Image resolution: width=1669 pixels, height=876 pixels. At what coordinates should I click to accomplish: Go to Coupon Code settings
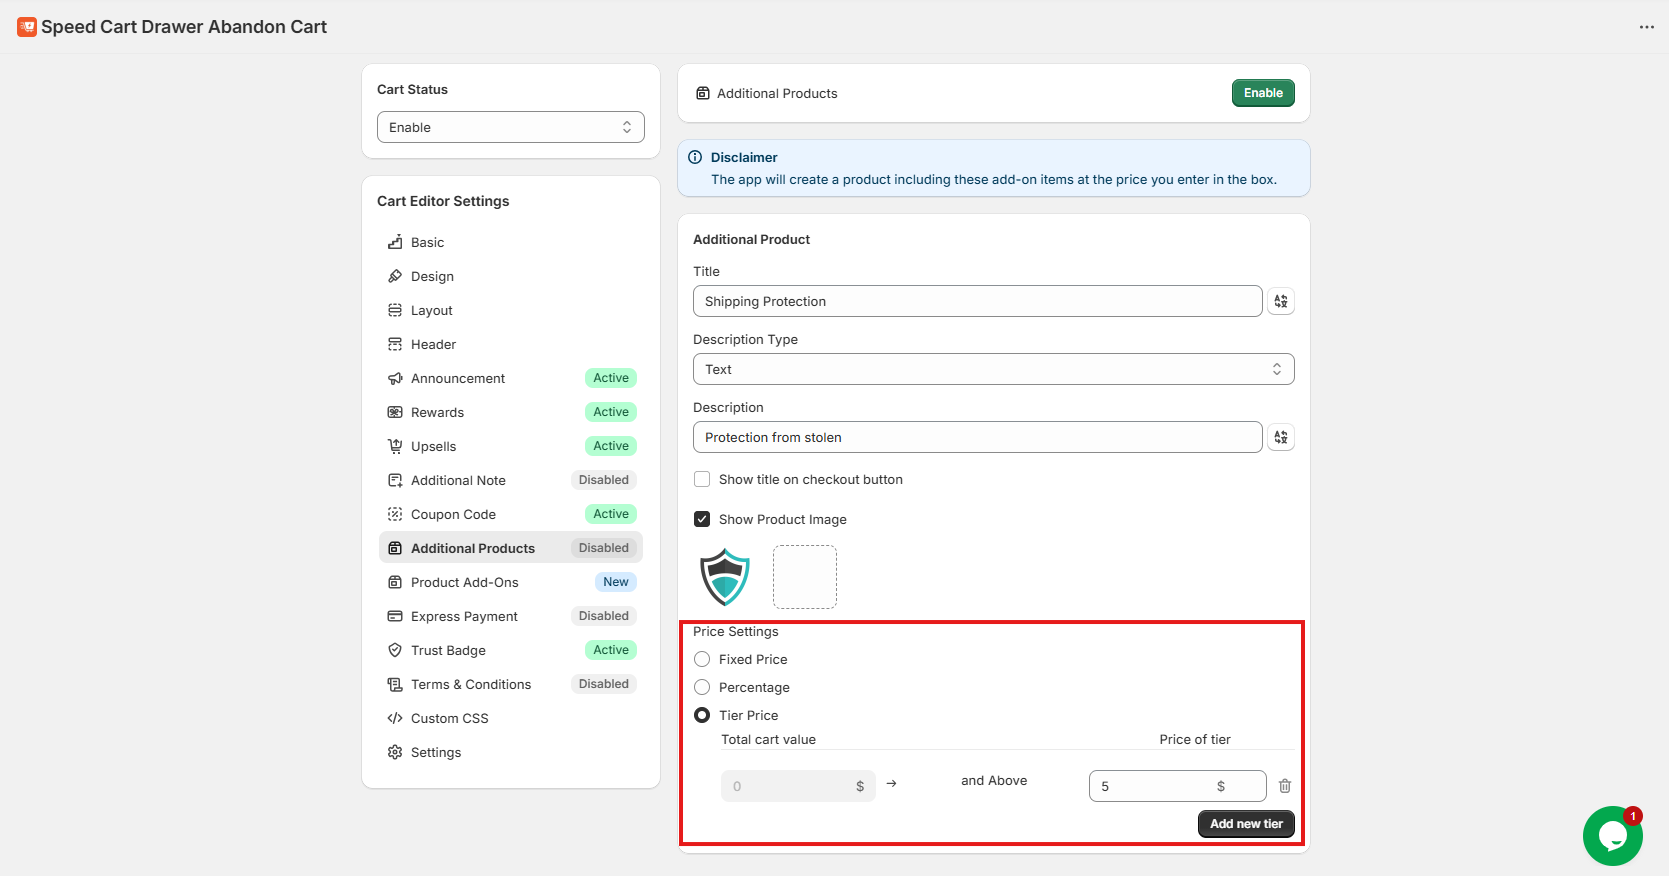(x=453, y=514)
